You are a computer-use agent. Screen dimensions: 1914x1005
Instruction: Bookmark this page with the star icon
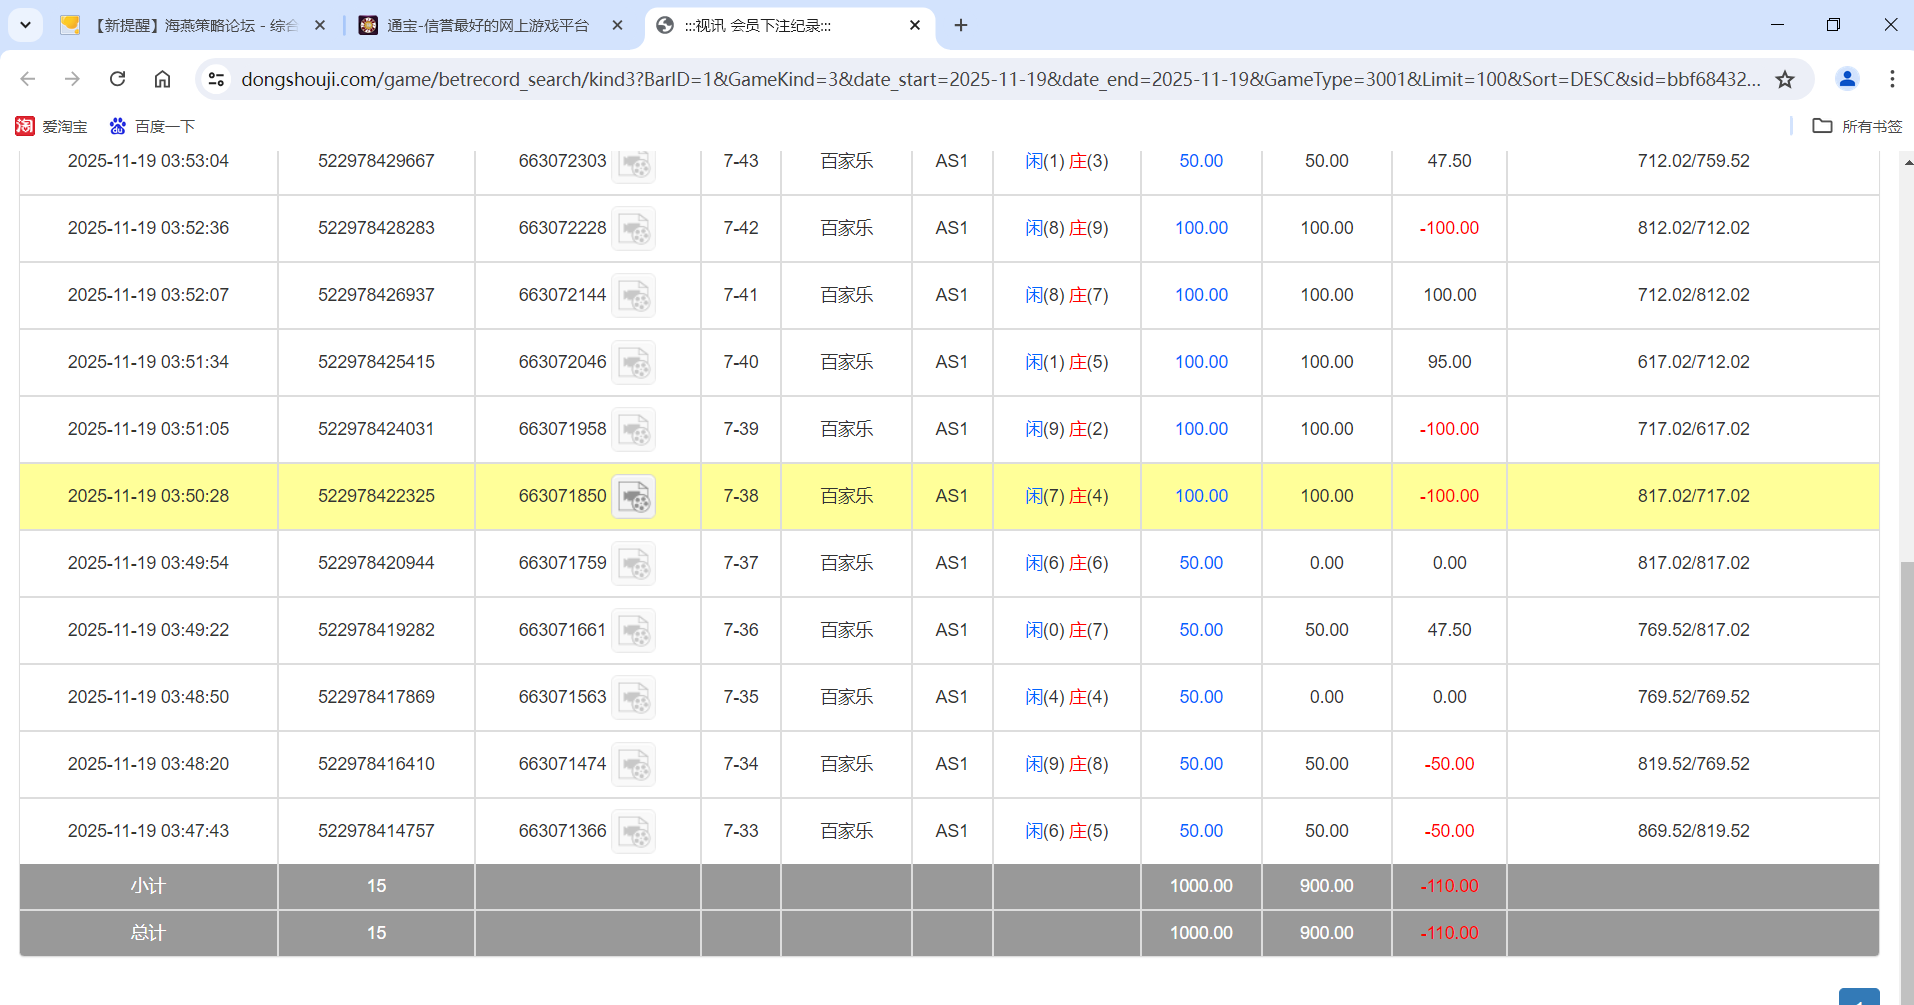(1785, 79)
